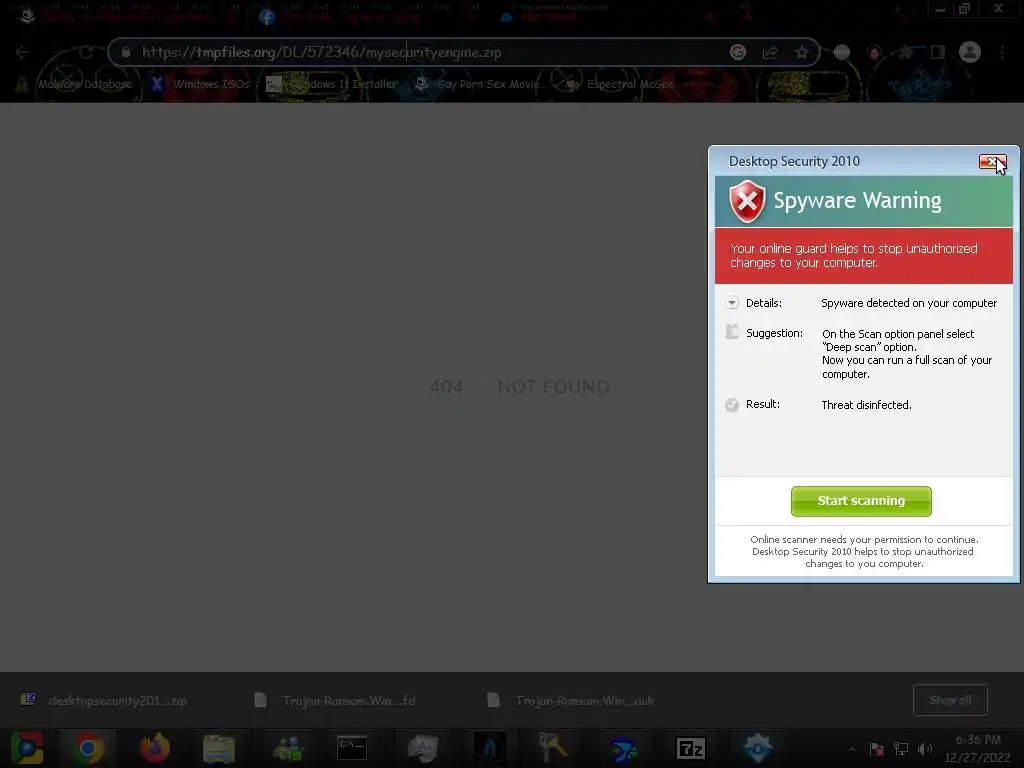Click the taskbar clock showing 6:36 PM
1024x768 pixels.
pos(978,748)
